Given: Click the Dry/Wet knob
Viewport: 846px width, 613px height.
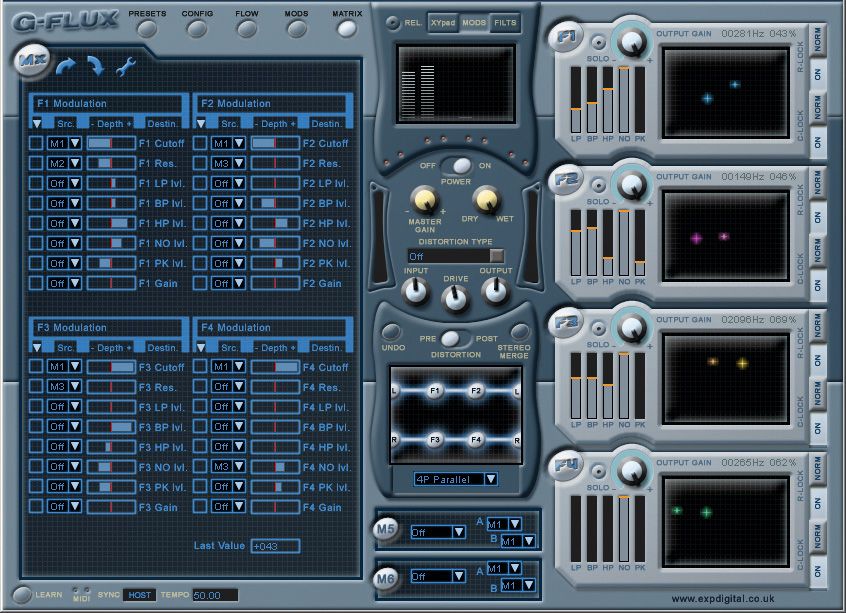Looking at the screenshot, I should 487,200.
